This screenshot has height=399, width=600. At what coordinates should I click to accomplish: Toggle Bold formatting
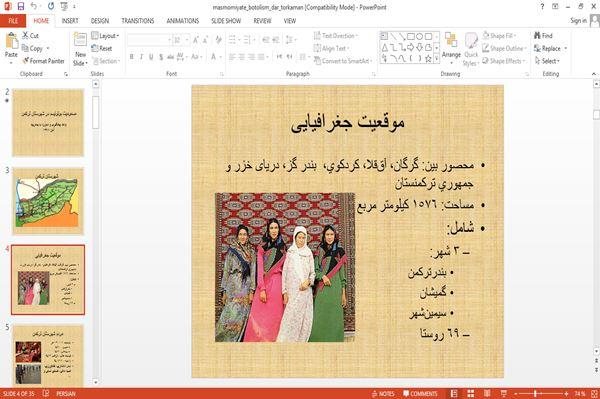(131, 57)
